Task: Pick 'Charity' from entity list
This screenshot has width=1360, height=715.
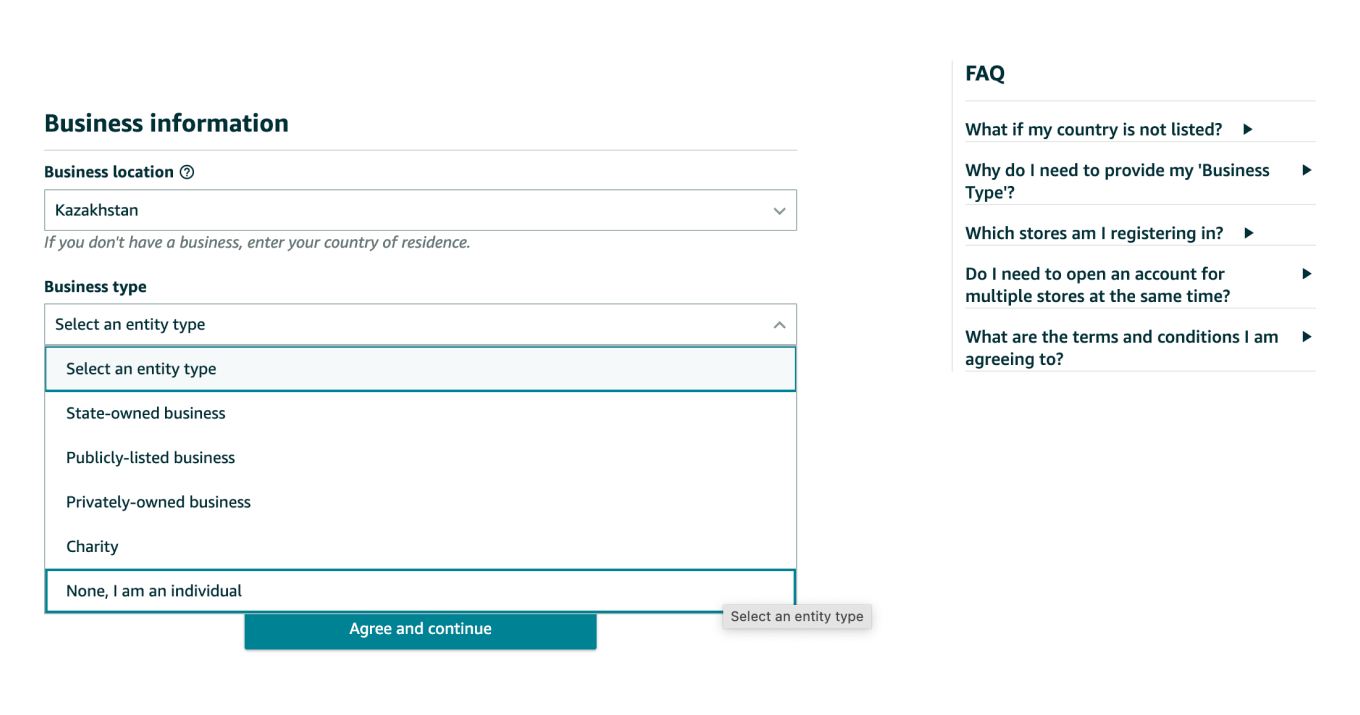Action: point(92,547)
